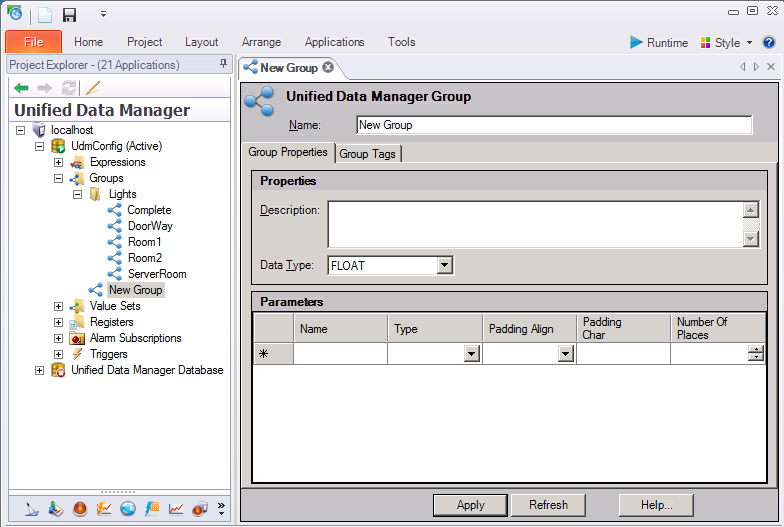Open the Data Type dropdown
784x527 pixels.
[x=445, y=266]
